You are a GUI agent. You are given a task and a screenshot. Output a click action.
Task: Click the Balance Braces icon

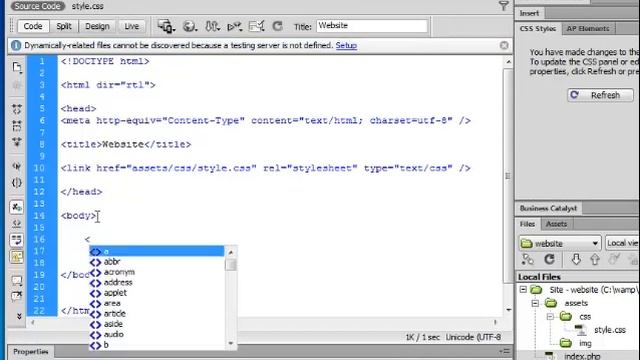[x=17, y=182]
